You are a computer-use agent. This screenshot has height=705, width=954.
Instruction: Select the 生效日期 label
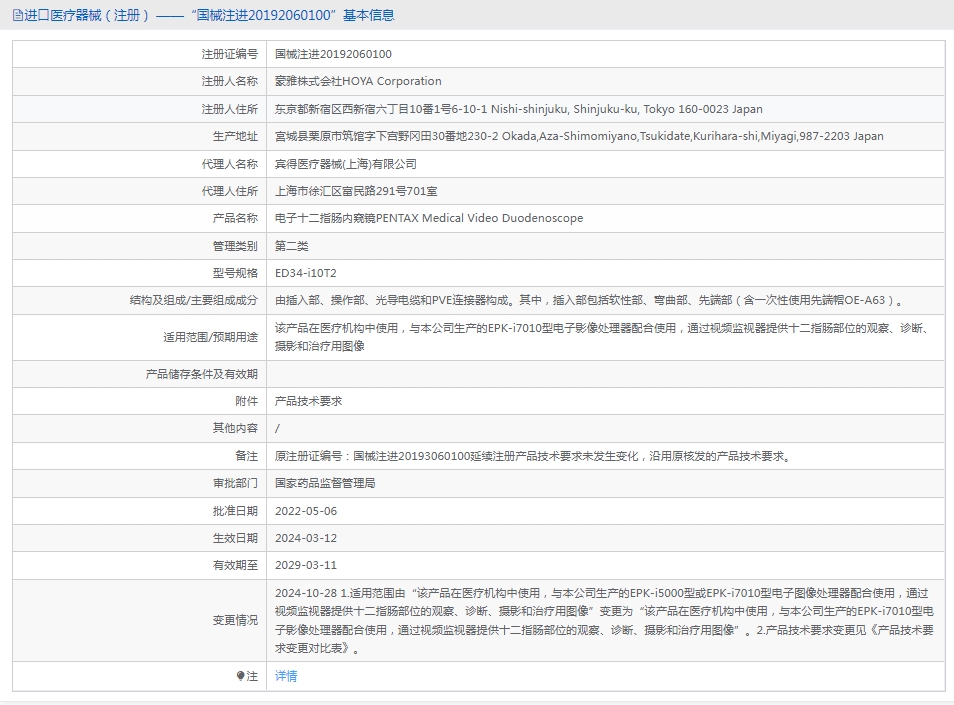pyautogui.click(x=235, y=538)
